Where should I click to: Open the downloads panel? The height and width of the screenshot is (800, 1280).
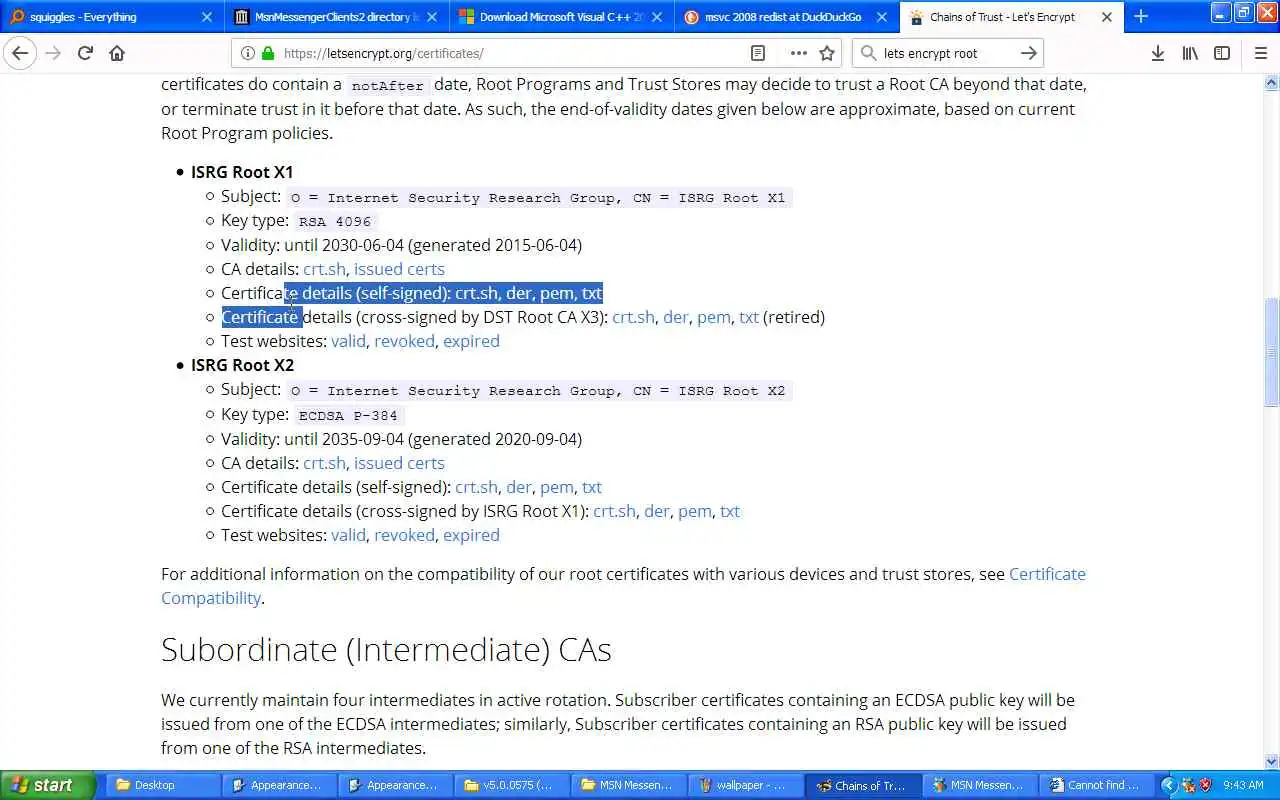(x=1157, y=53)
